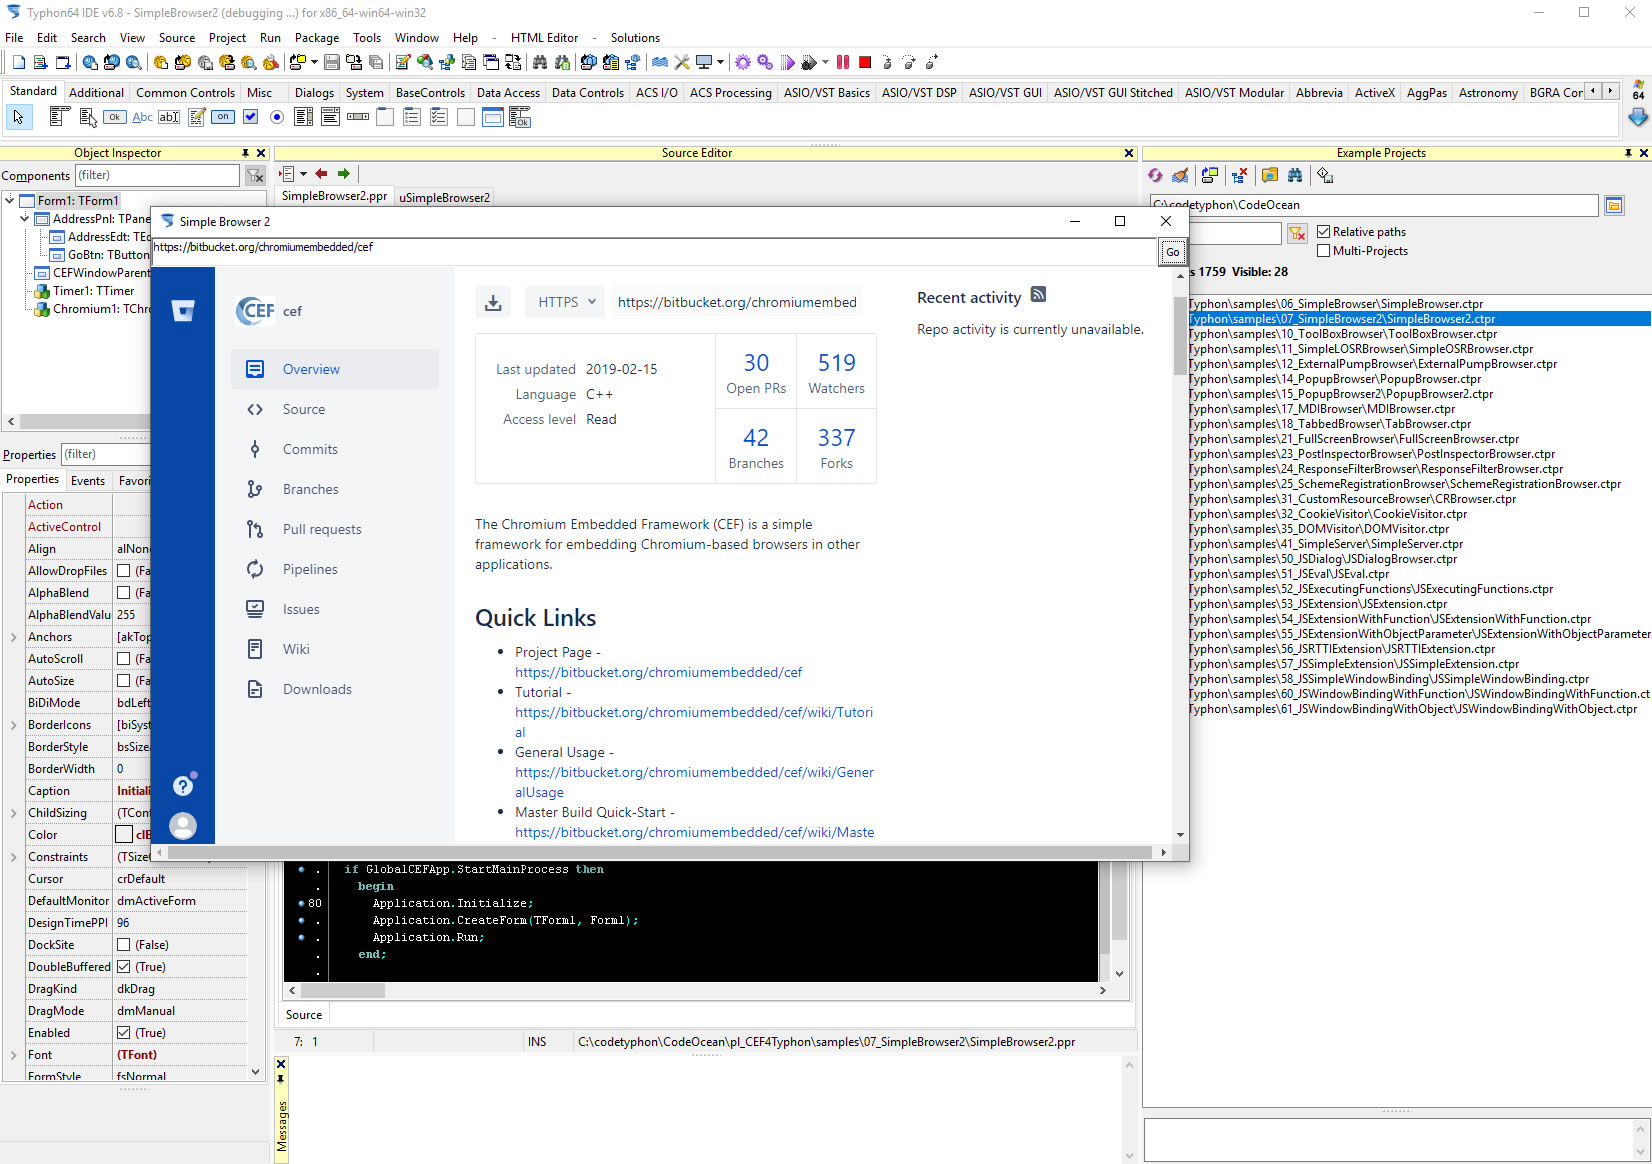Expand the Anchors property
1652x1164 pixels.
pos(14,637)
